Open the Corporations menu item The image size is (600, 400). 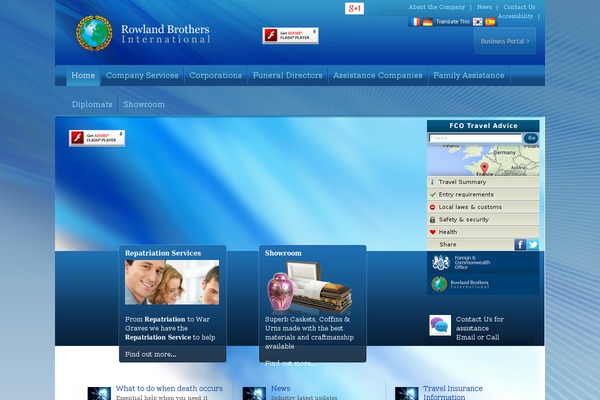coord(215,75)
